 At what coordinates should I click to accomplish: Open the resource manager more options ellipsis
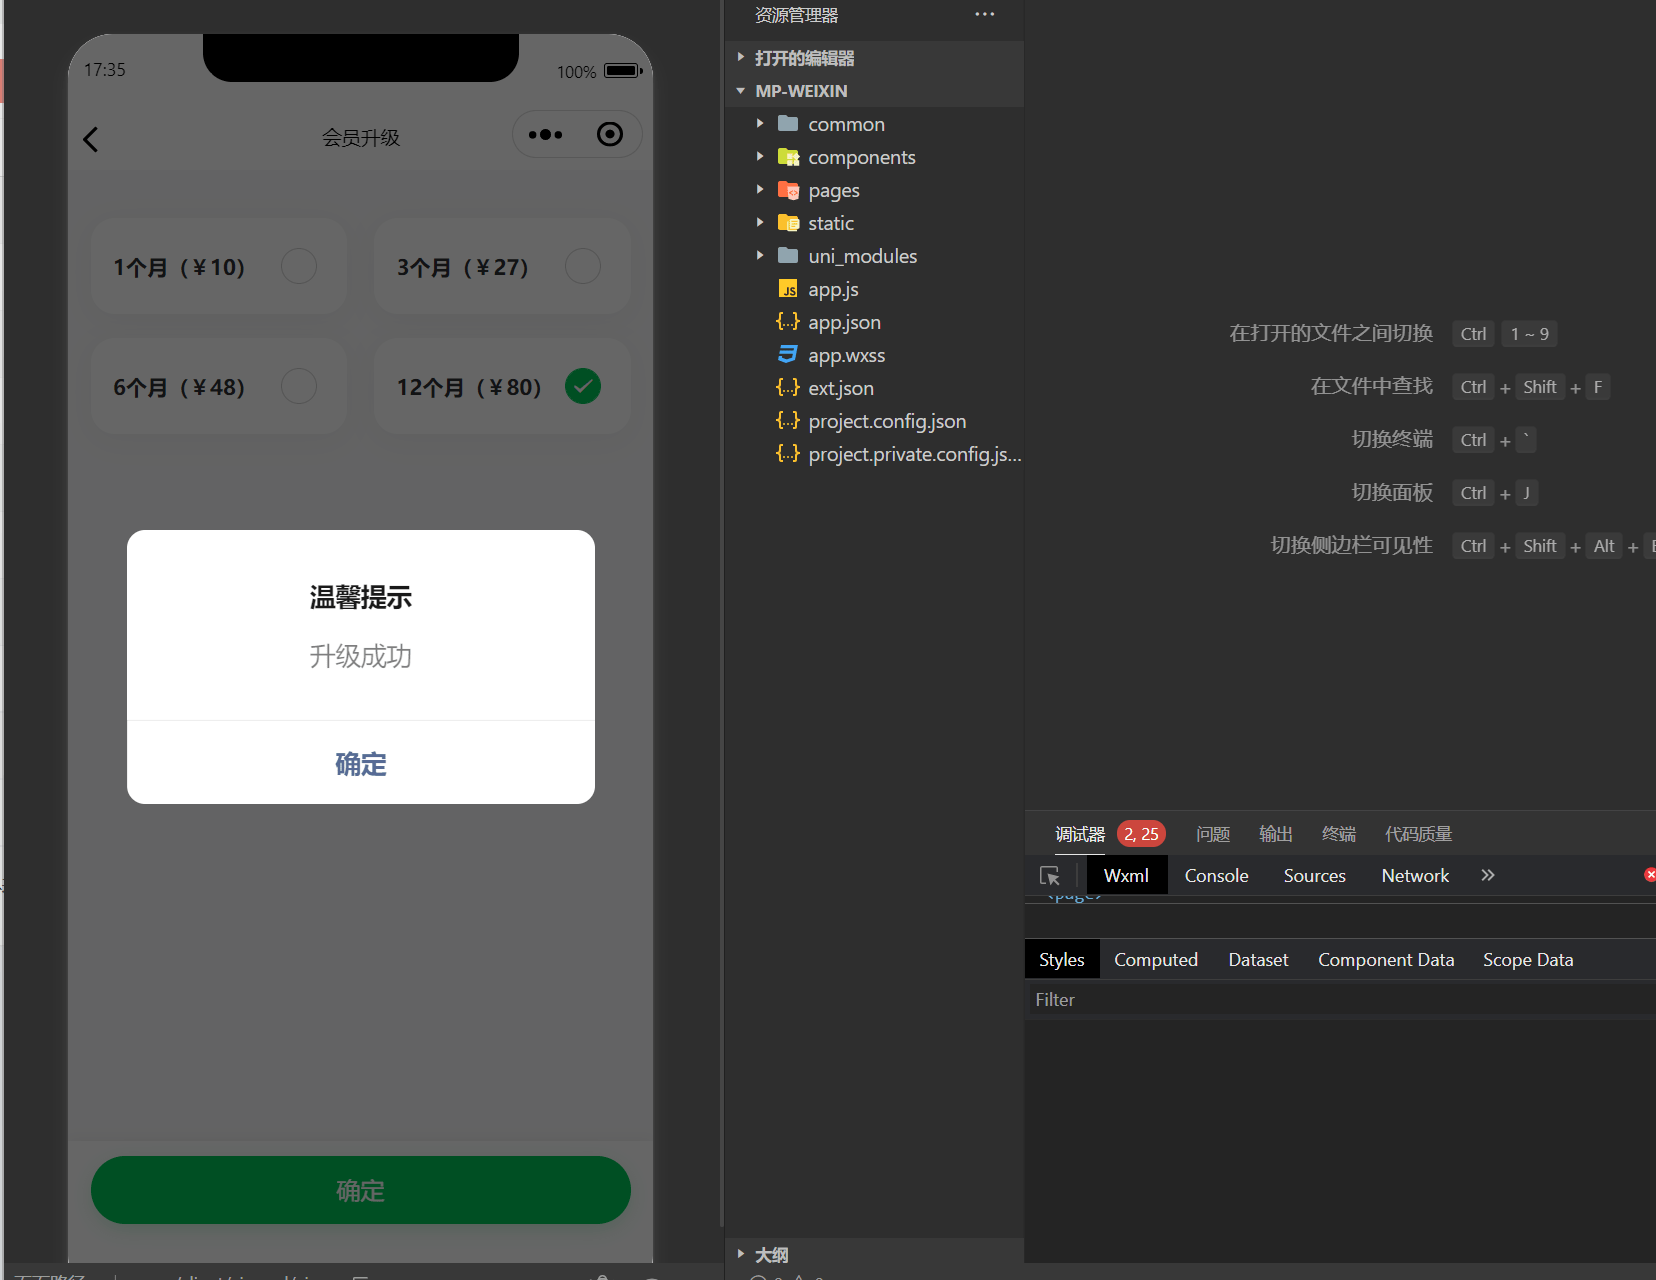[x=985, y=15]
